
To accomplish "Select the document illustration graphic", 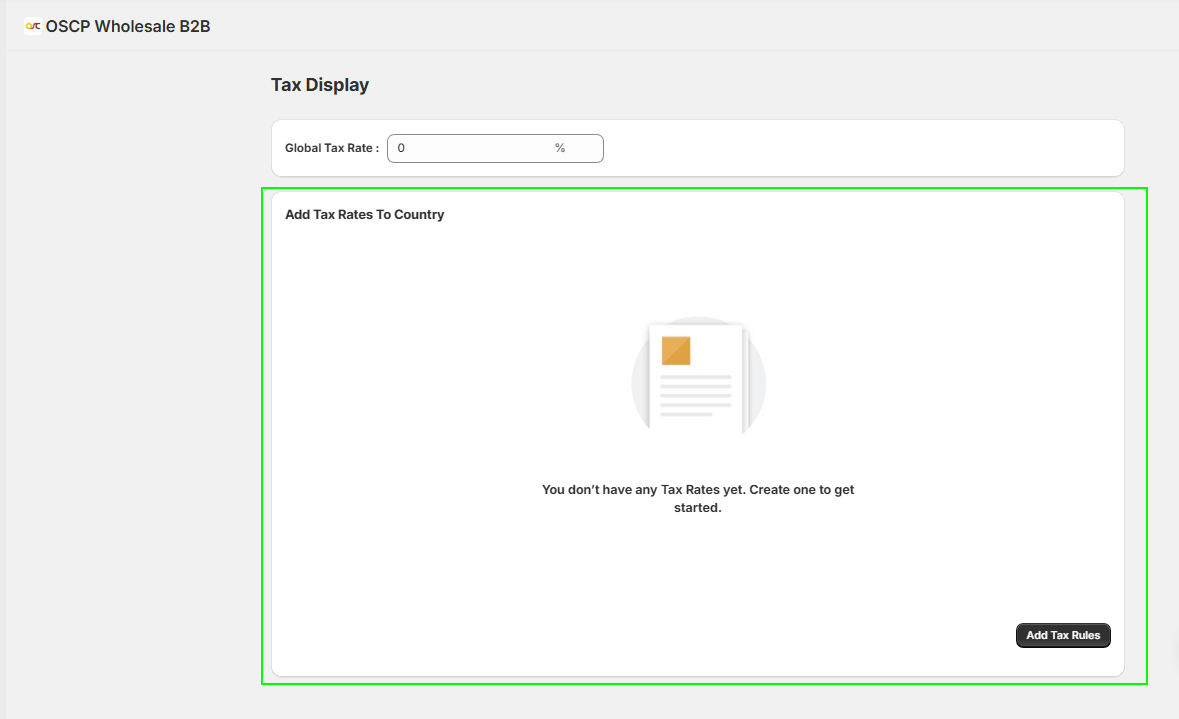I will click(x=698, y=377).
